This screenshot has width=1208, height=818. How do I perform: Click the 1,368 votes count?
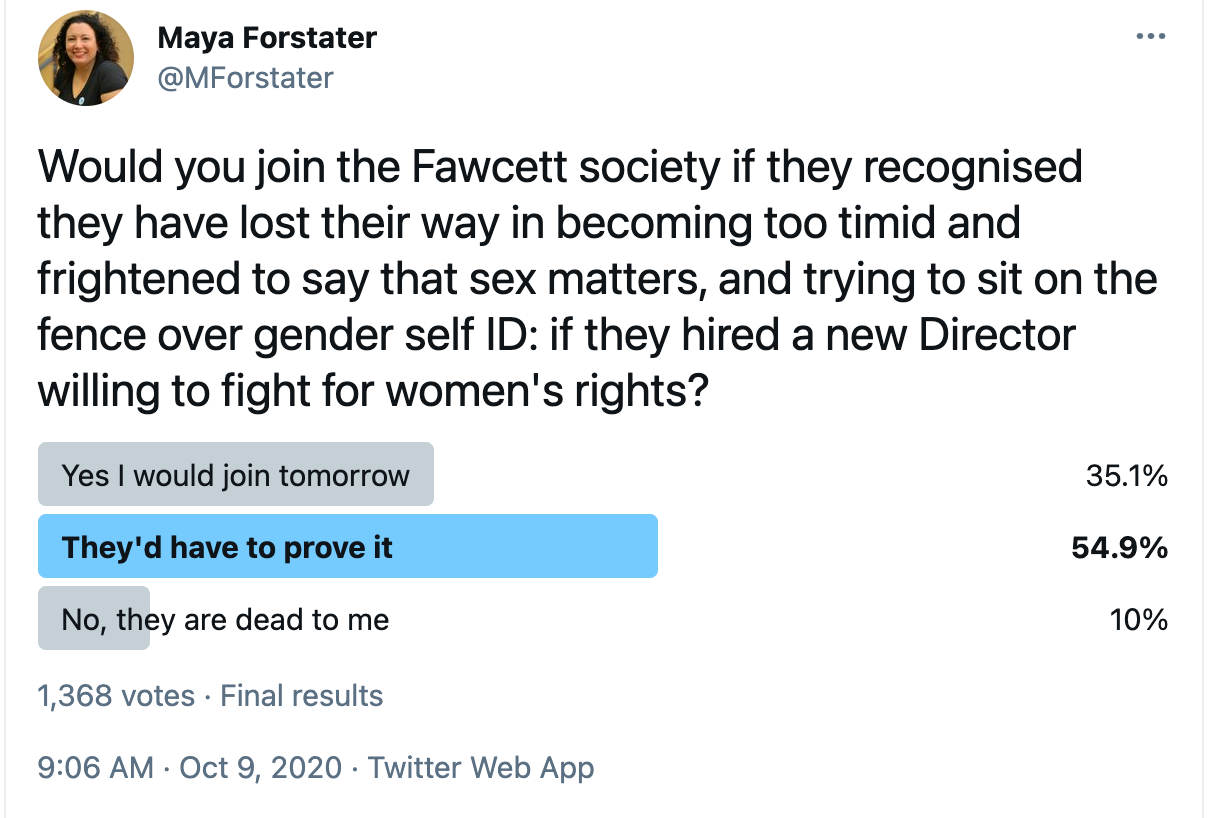point(116,696)
